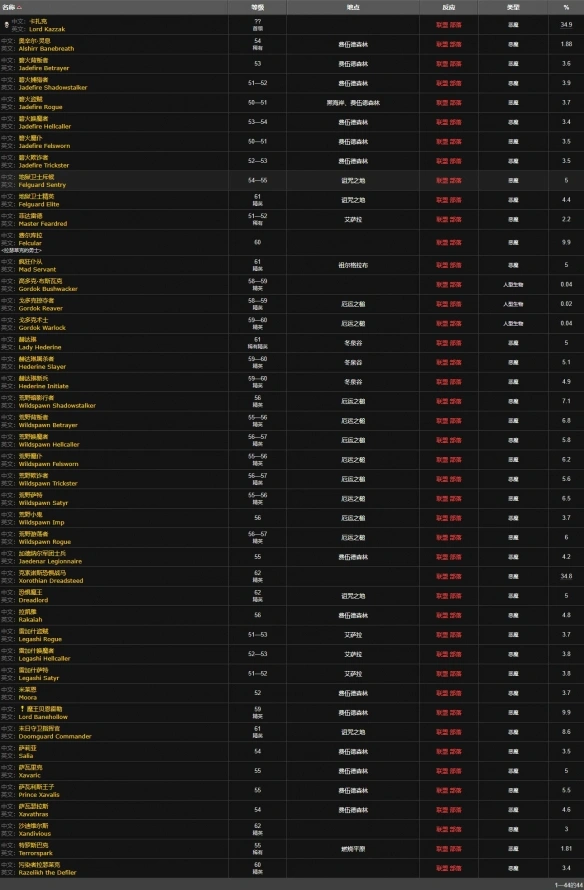Sort by the 地点 column header
Viewport: 584px width, 890px height.
353,7
